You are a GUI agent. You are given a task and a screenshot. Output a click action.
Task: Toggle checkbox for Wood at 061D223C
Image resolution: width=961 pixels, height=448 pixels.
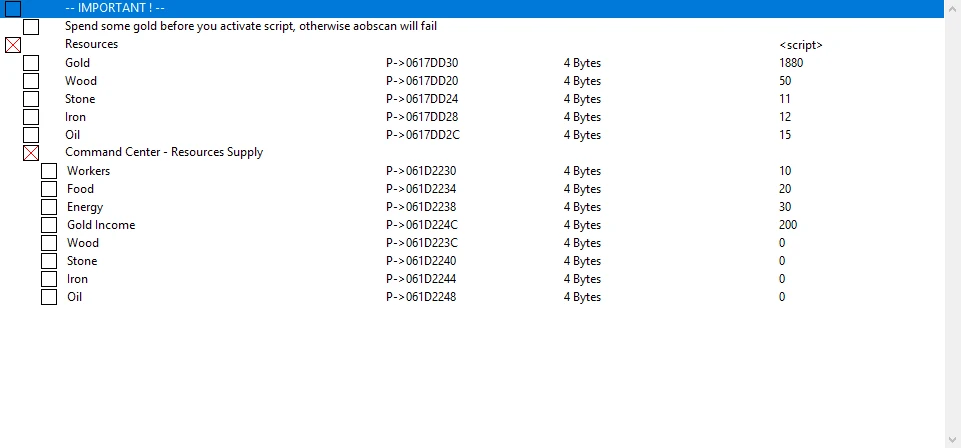tap(49, 243)
